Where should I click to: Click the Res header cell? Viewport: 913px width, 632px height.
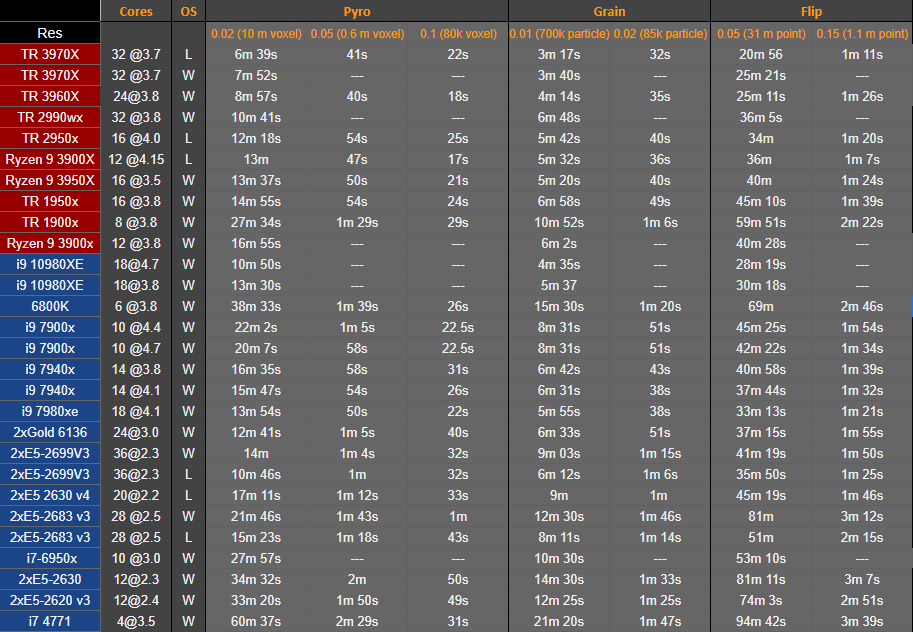coord(50,33)
